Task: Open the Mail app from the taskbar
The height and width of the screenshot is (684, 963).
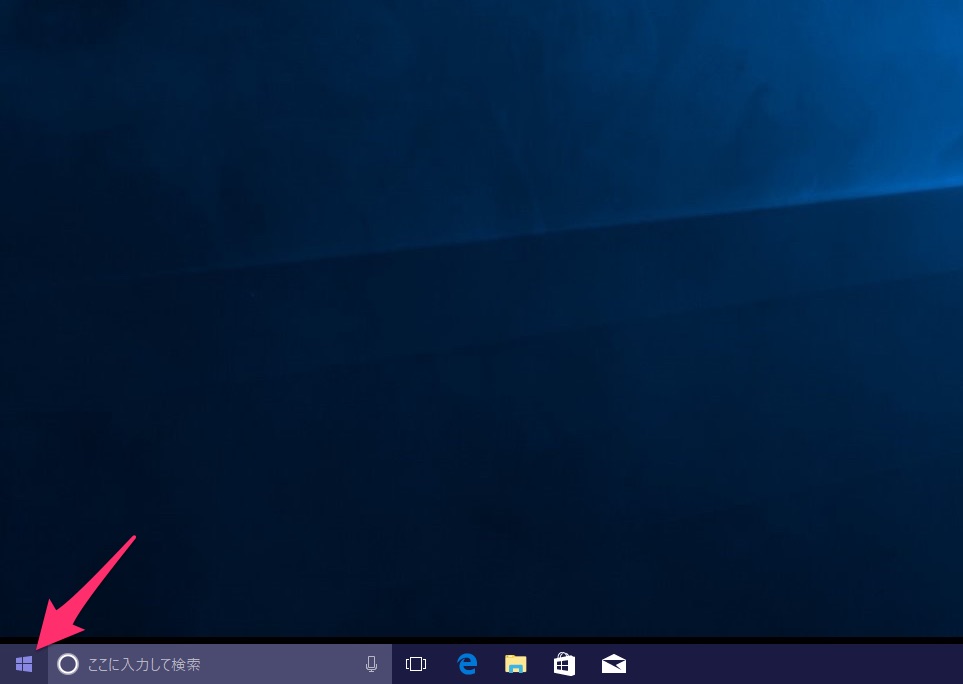Action: [614, 664]
